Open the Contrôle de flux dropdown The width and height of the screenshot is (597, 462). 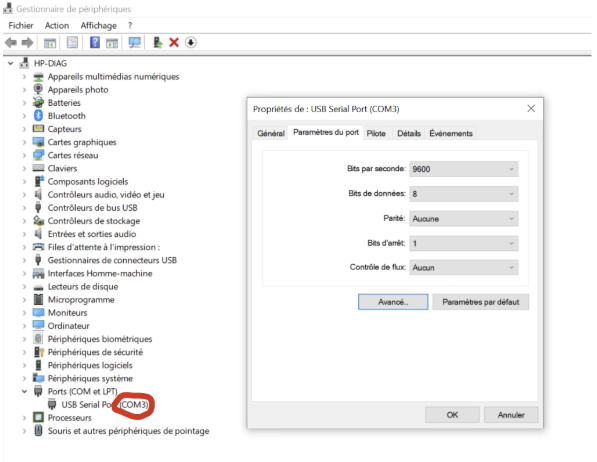[x=463, y=267]
